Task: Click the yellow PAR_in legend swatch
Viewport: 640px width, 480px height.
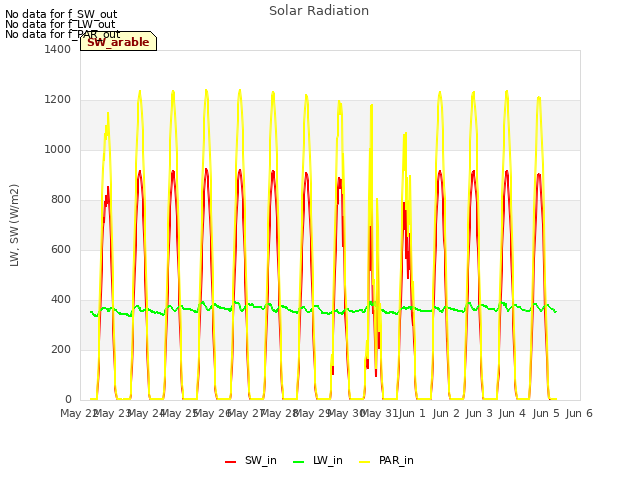Action: click(x=364, y=462)
